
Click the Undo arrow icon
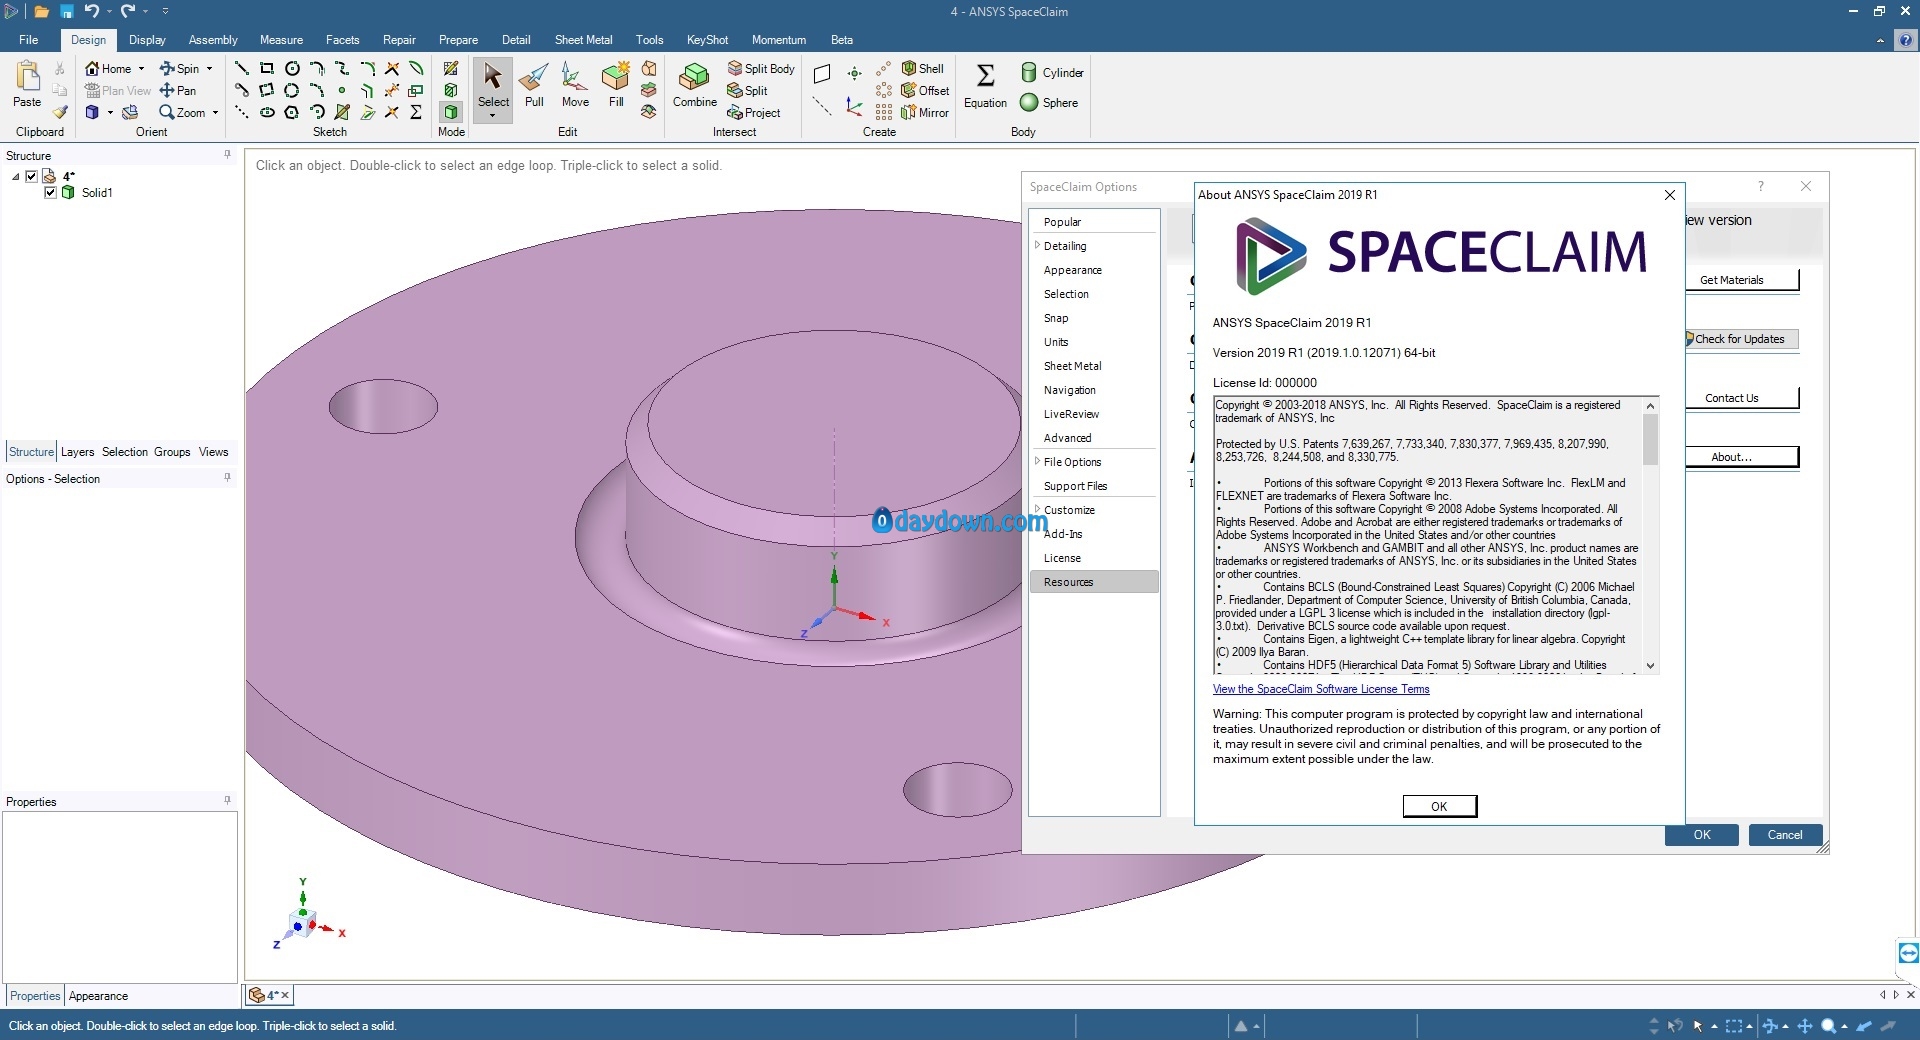pyautogui.click(x=92, y=12)
